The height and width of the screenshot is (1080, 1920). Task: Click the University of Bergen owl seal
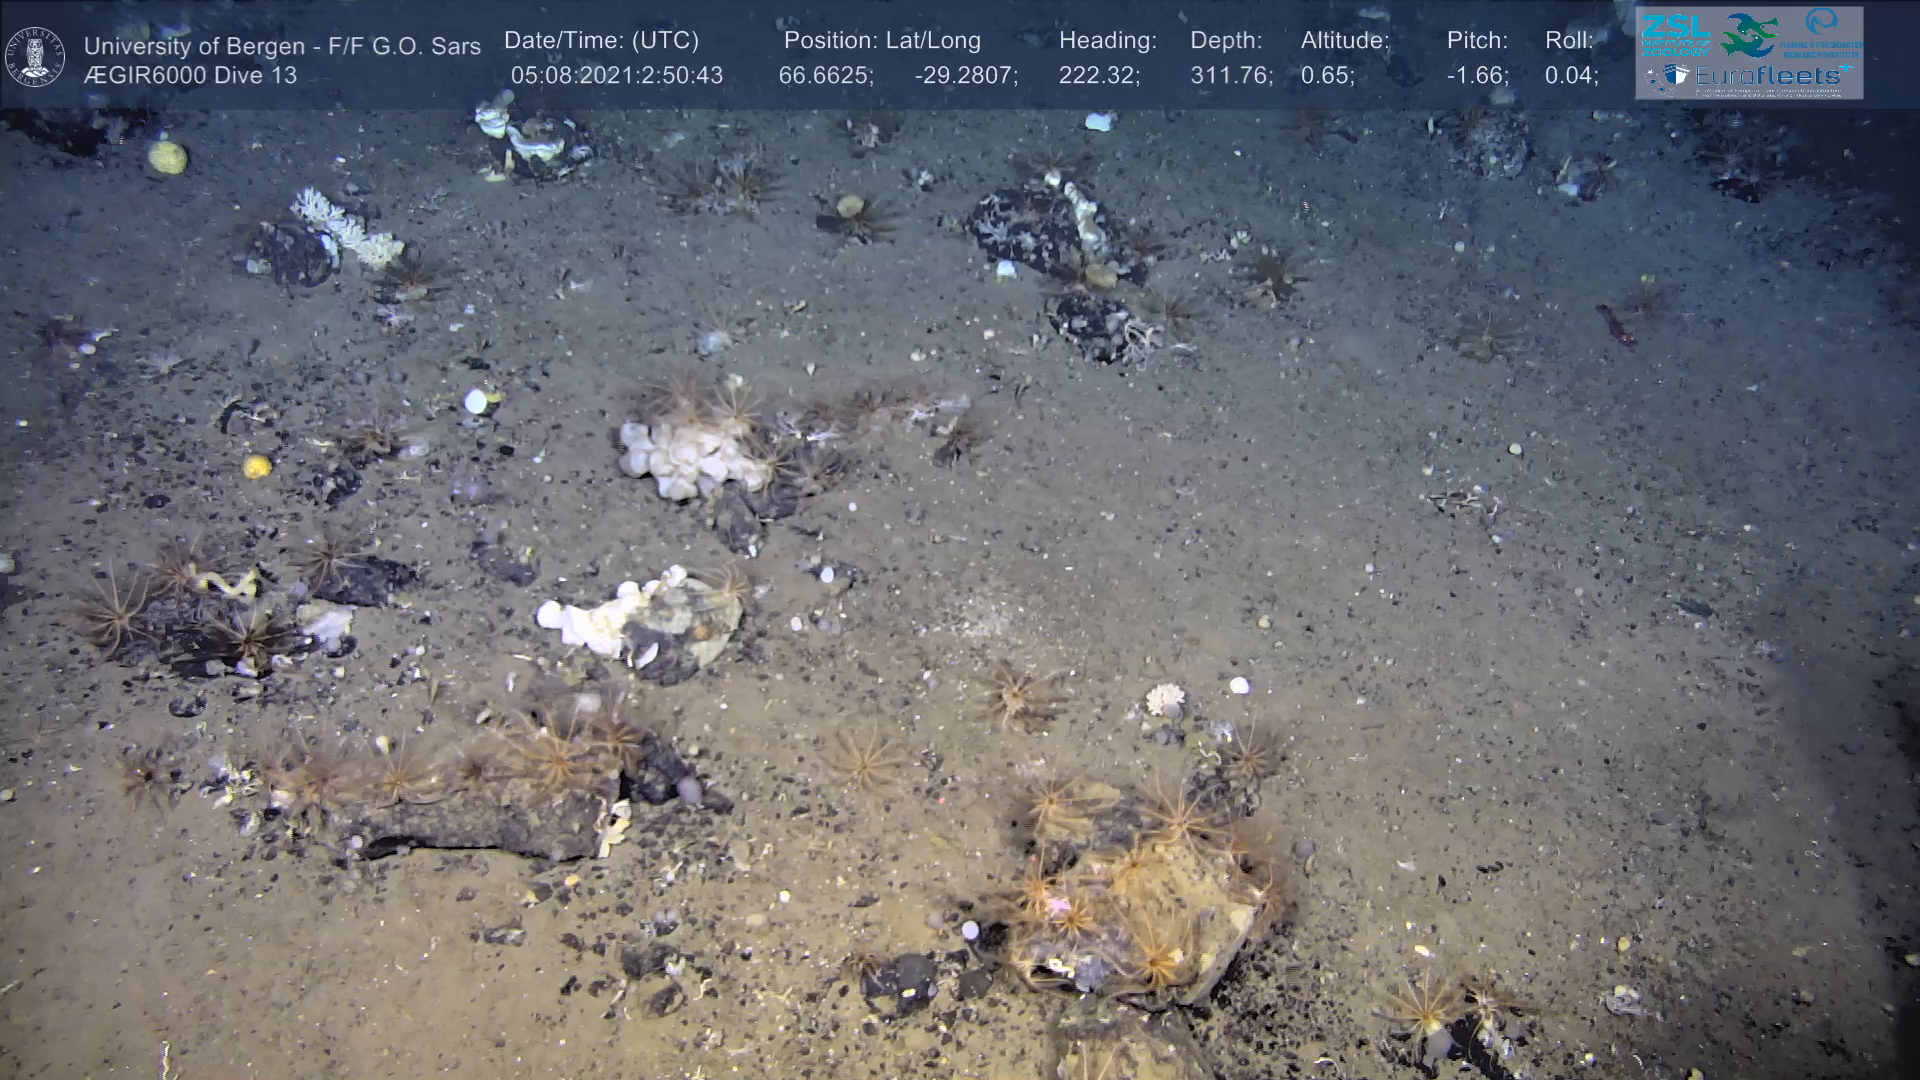[35, 57]
